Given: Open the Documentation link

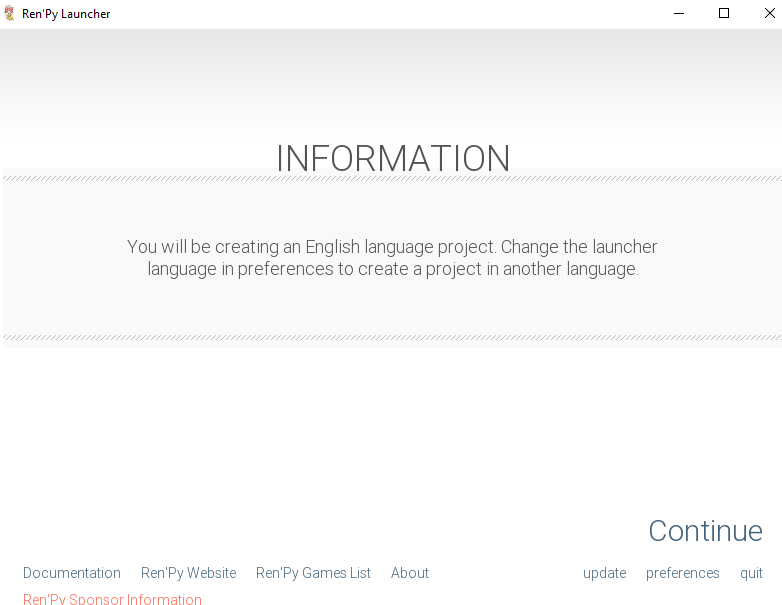Looking at the screenshot, I should coord(72,573).
